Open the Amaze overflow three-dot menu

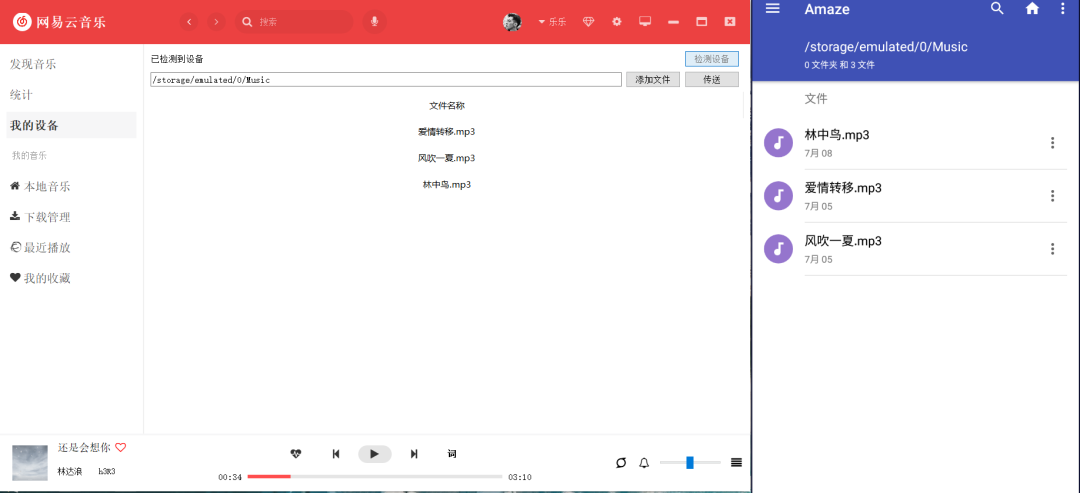tap(1061, 8)
